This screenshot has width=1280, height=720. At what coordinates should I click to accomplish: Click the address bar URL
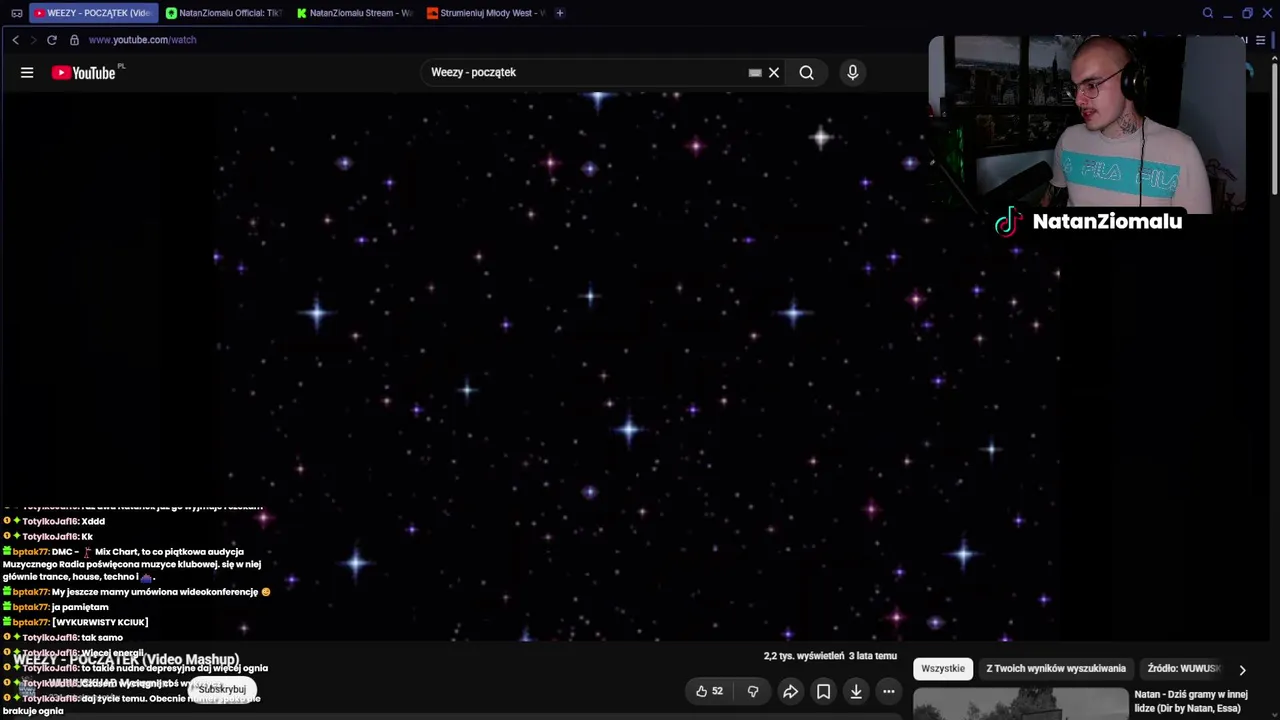(x=142, y=40)
